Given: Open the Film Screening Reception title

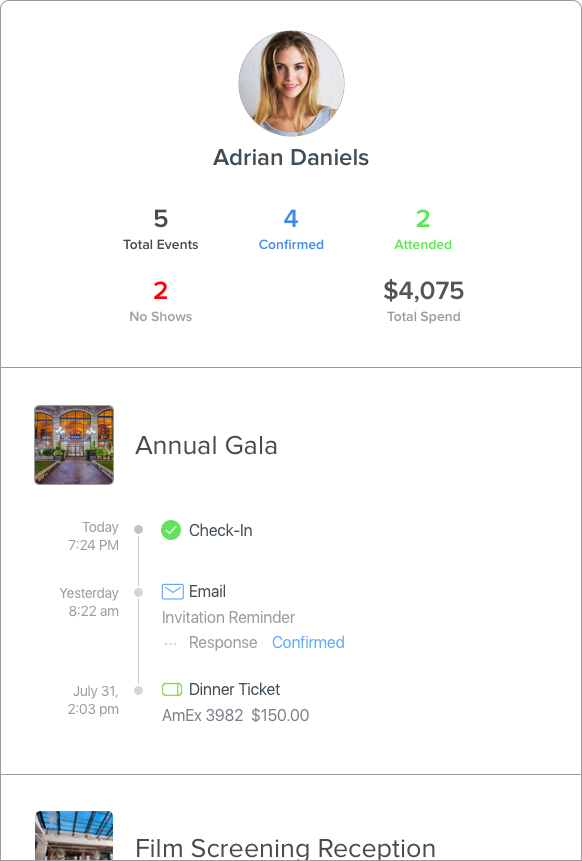Looking at the screenshot, I should point(285,848).
